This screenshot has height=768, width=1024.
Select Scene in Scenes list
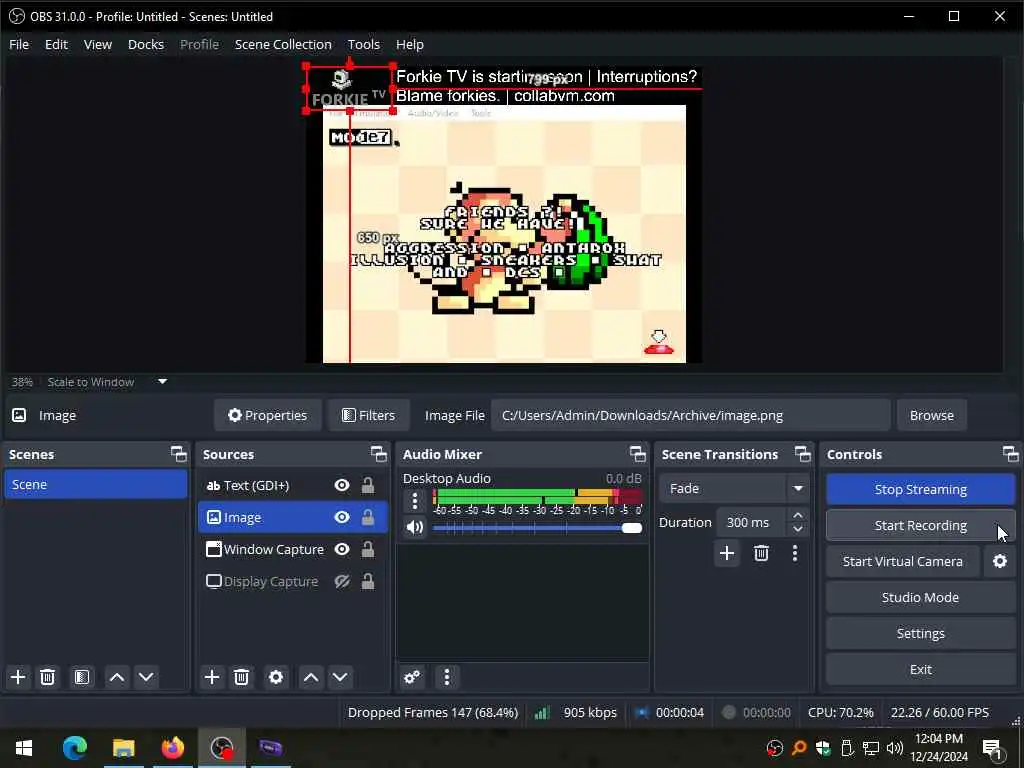[x=95, y=485]
